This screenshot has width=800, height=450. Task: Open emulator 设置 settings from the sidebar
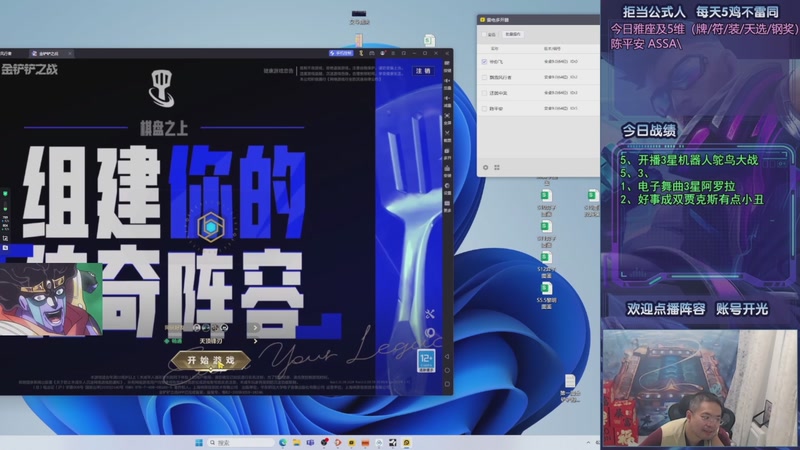coord(447,188)
